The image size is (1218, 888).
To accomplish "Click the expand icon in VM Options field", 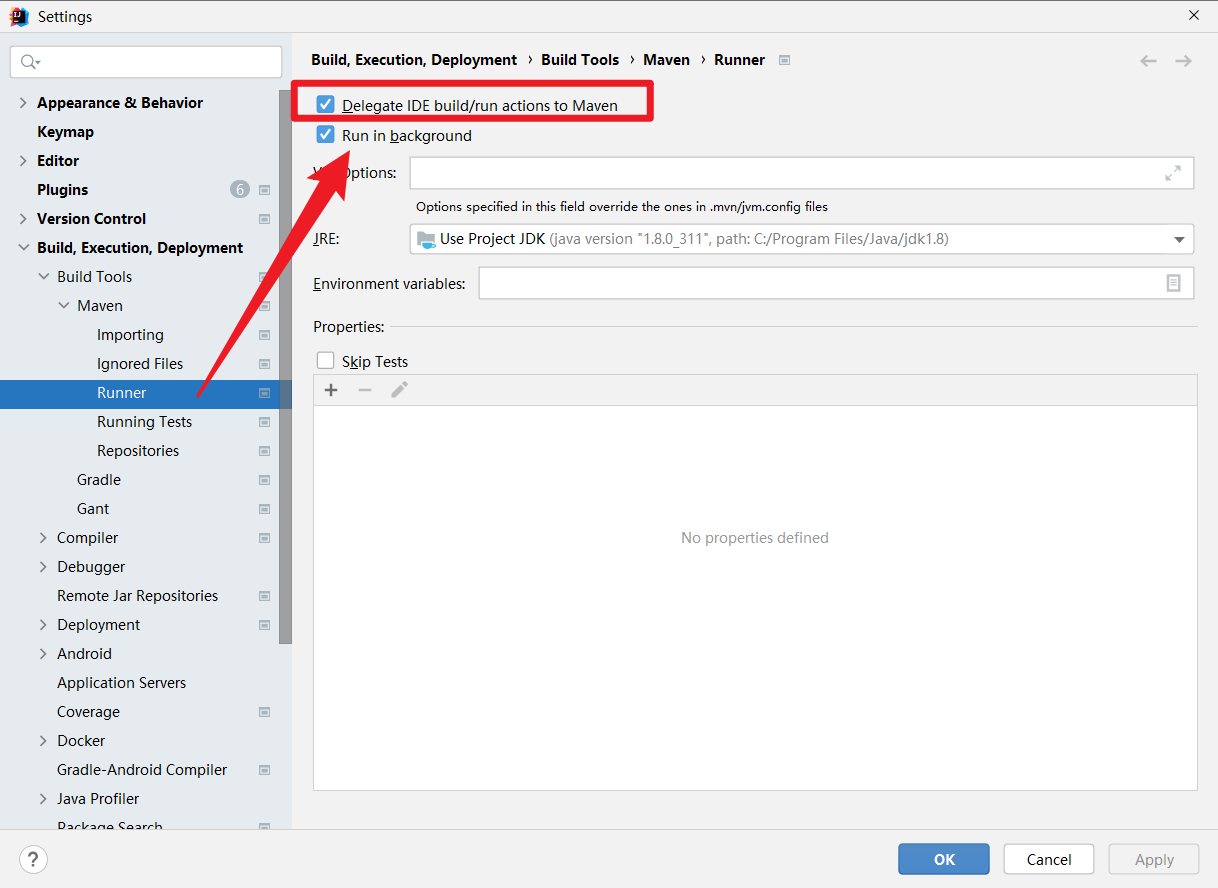I will [x=1173, y=173].
